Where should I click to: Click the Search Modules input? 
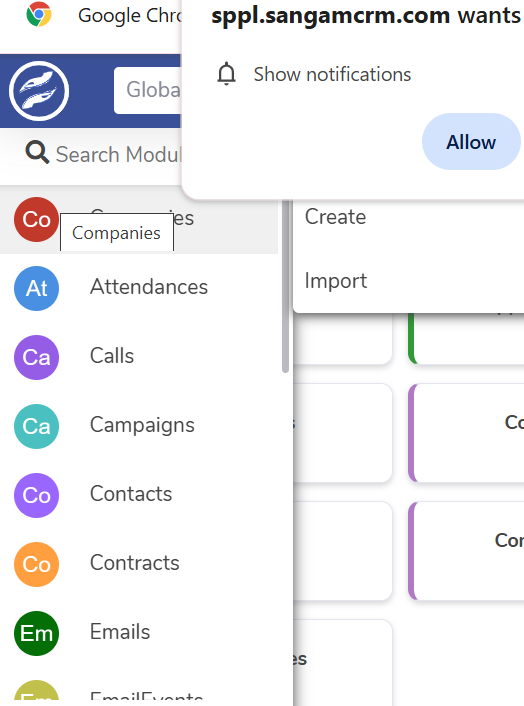tap(118, 154)
